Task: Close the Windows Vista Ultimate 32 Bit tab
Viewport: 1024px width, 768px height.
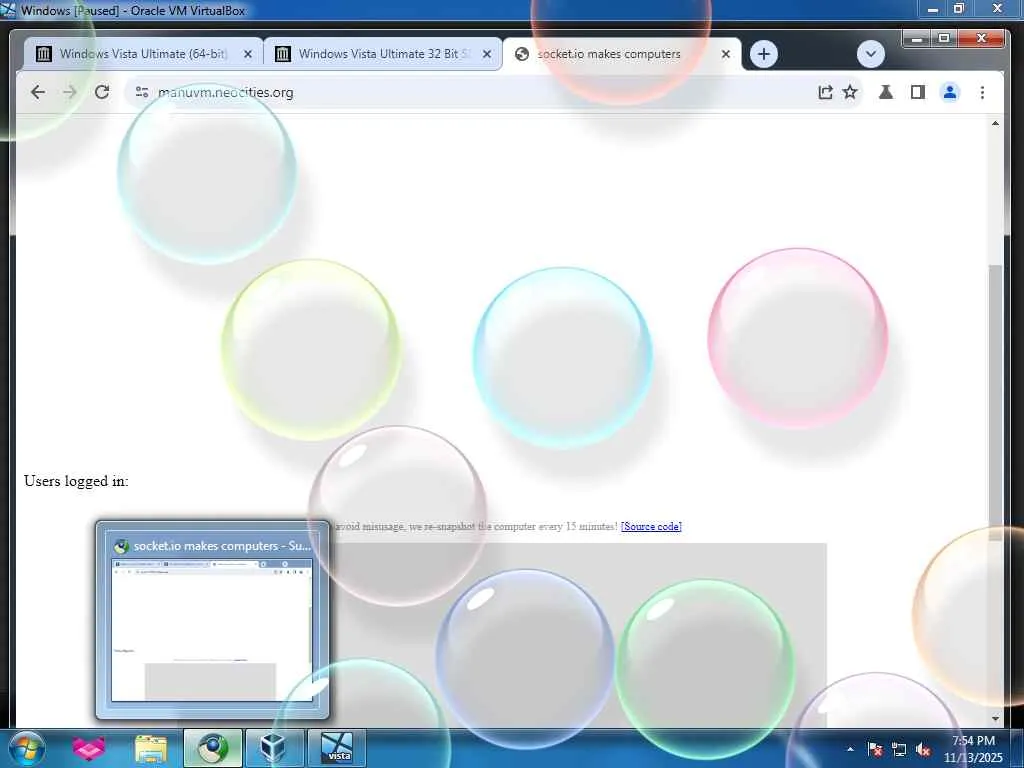Action: pyautogui.click(x=487, y=54)
